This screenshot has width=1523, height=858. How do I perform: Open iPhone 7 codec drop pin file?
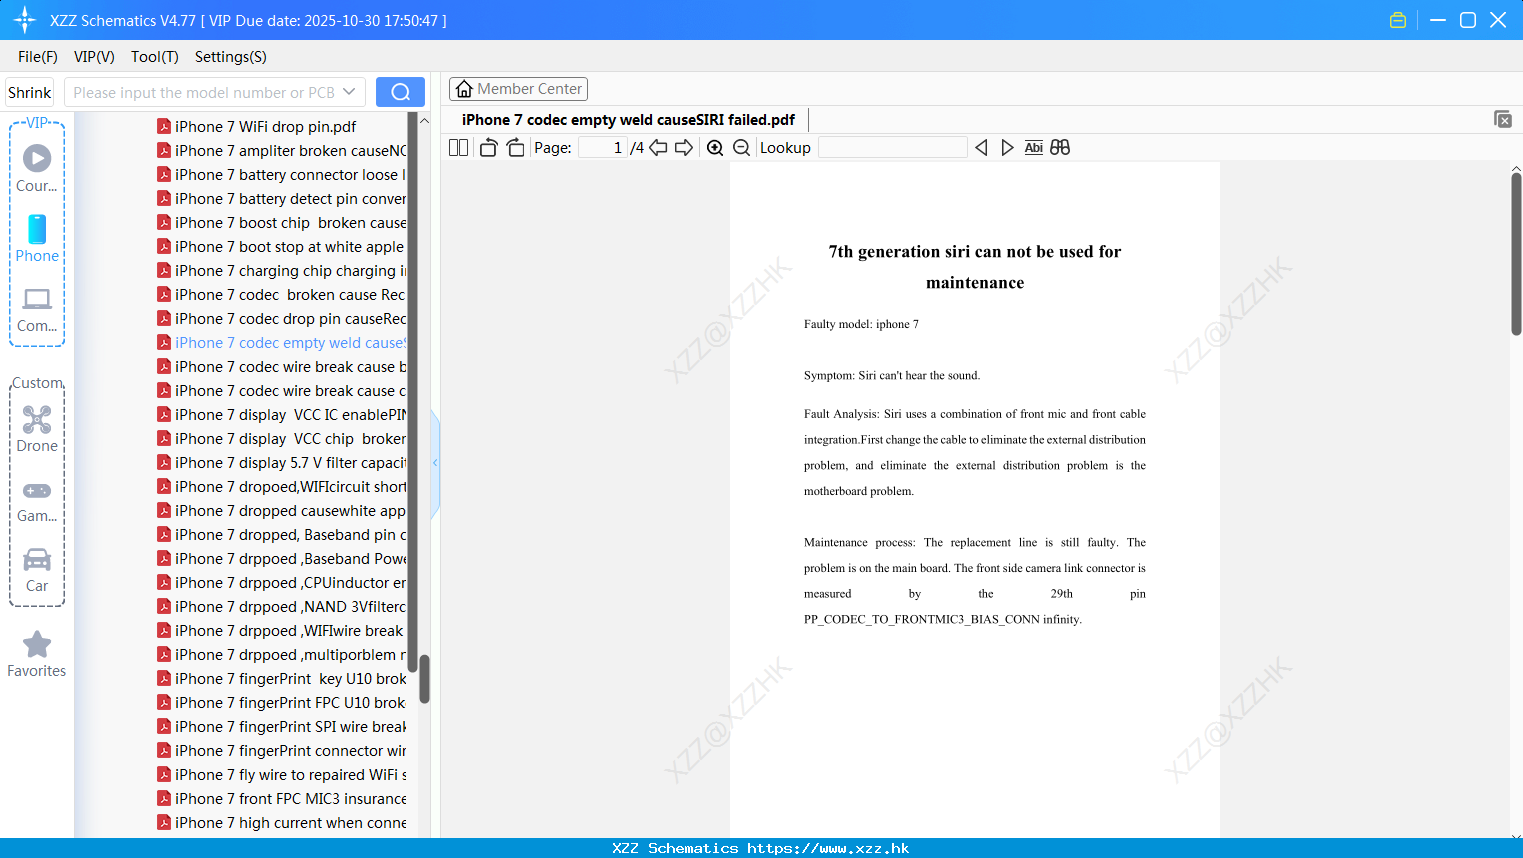pyautogui.click(x=281, y=319)
